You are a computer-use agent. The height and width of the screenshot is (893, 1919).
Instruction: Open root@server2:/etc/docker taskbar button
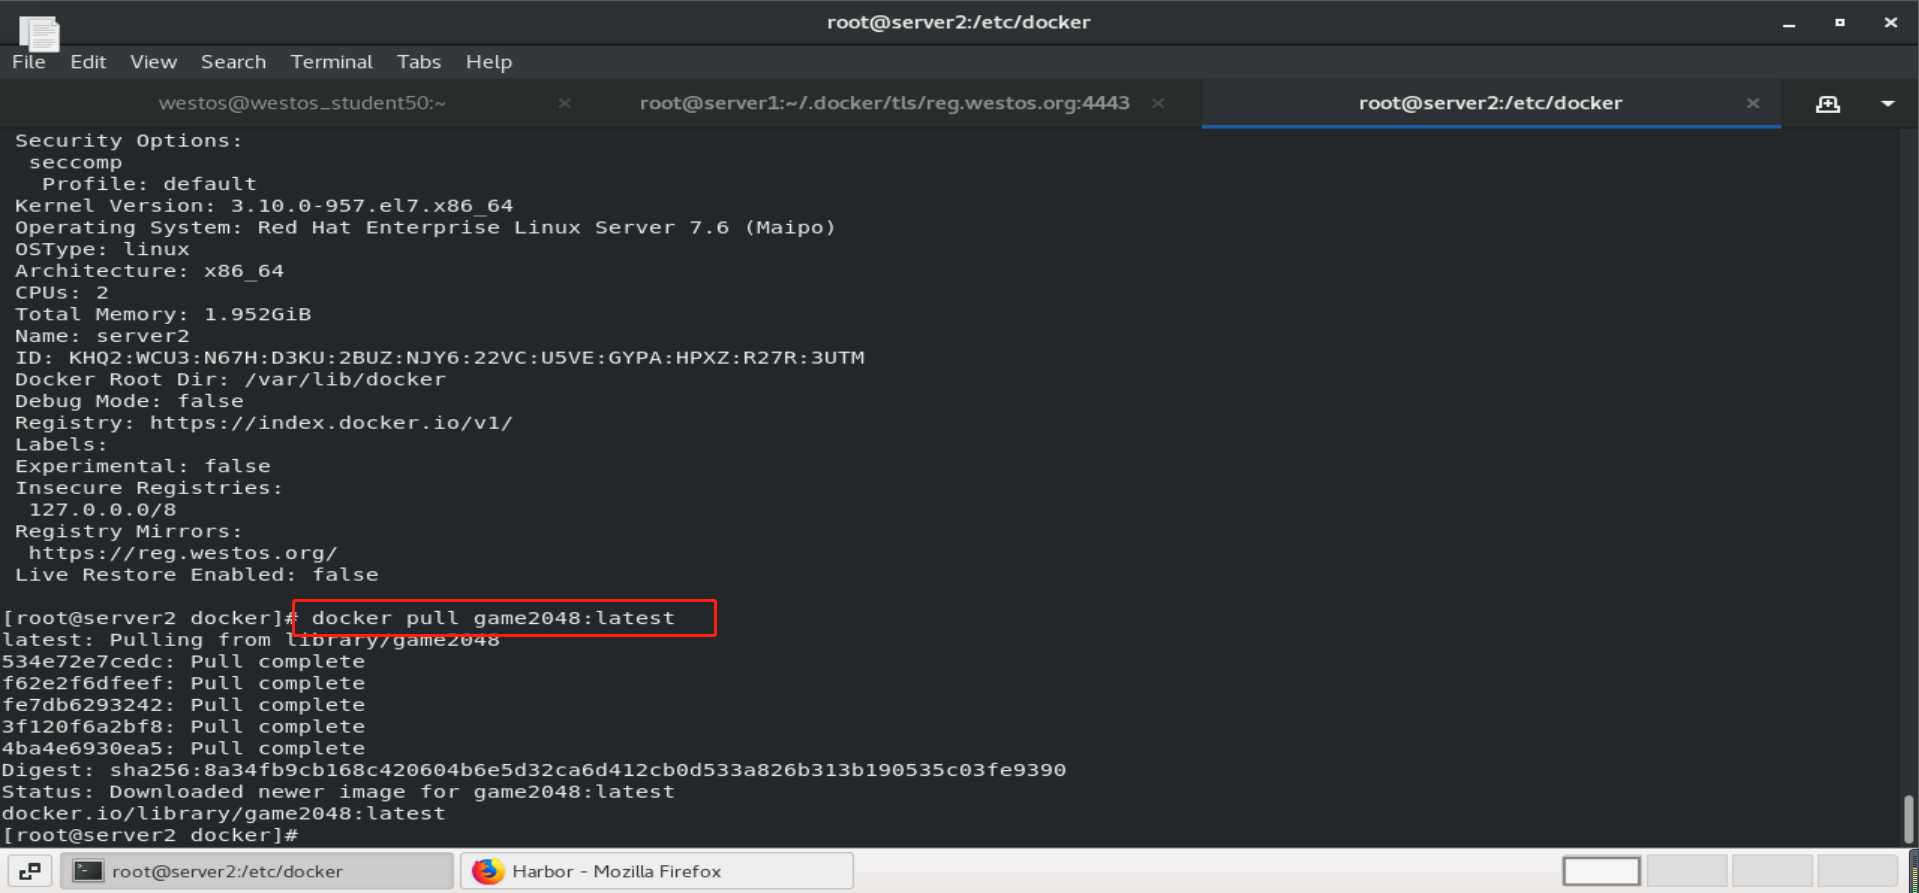[257, 871]
